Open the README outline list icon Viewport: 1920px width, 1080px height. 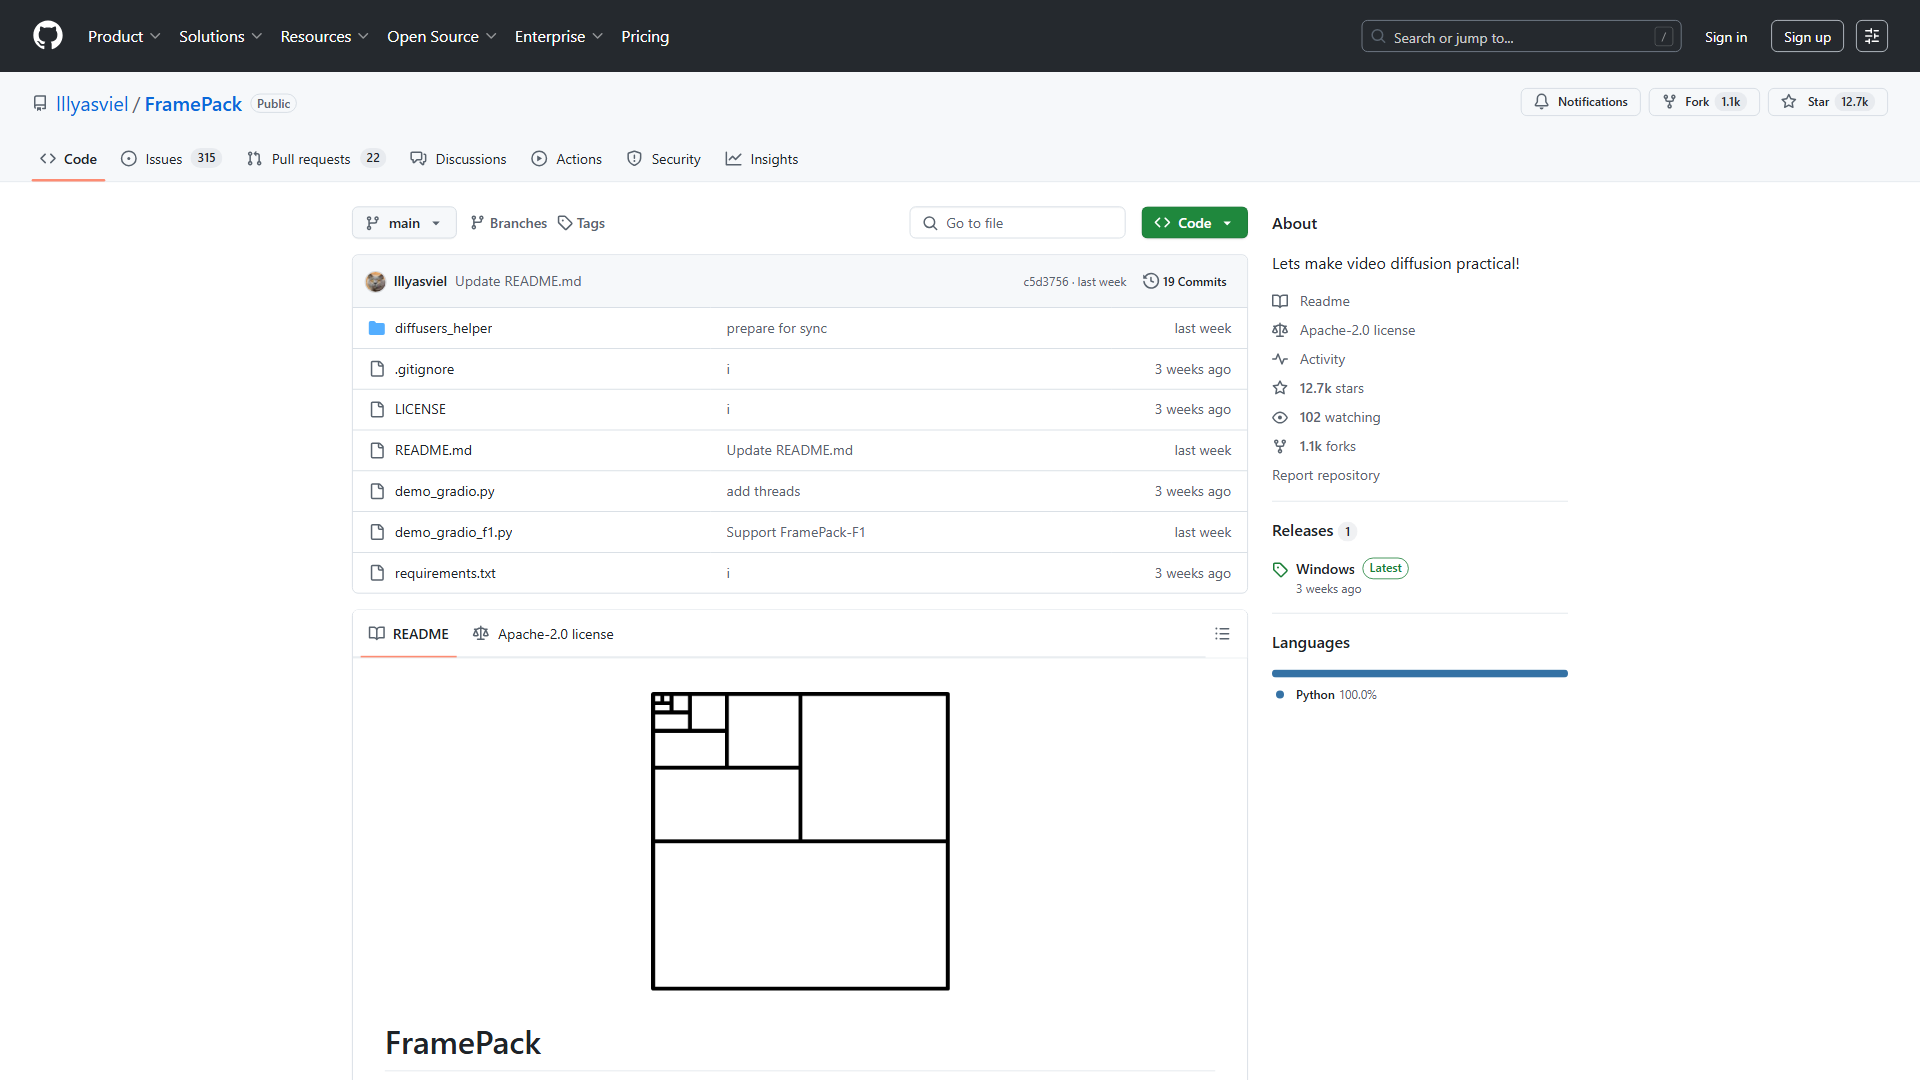click(x=1222, y=634)
